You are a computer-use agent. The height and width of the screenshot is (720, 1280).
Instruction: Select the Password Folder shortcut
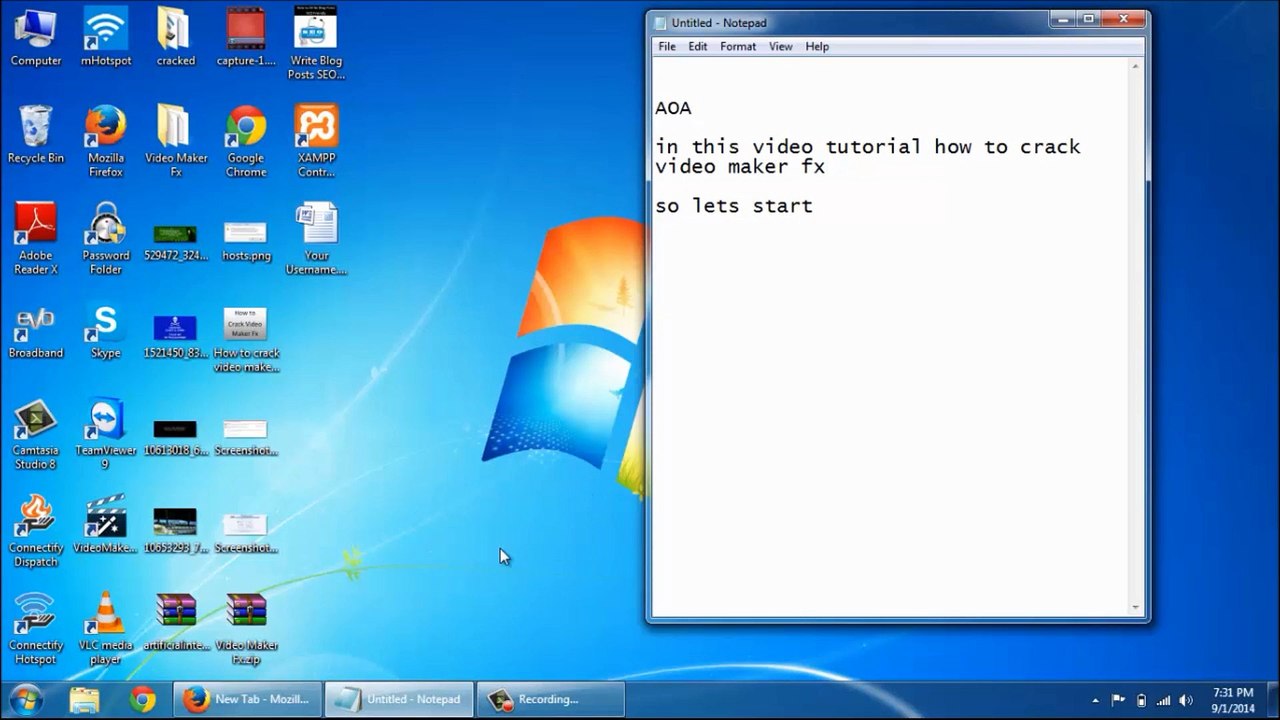(x=106, y=239)
